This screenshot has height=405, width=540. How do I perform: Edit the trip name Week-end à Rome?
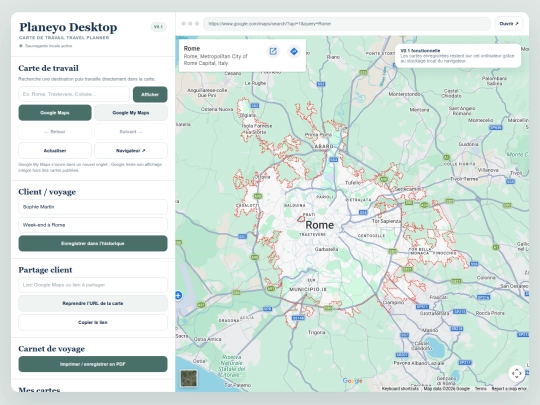pos(93,225)
